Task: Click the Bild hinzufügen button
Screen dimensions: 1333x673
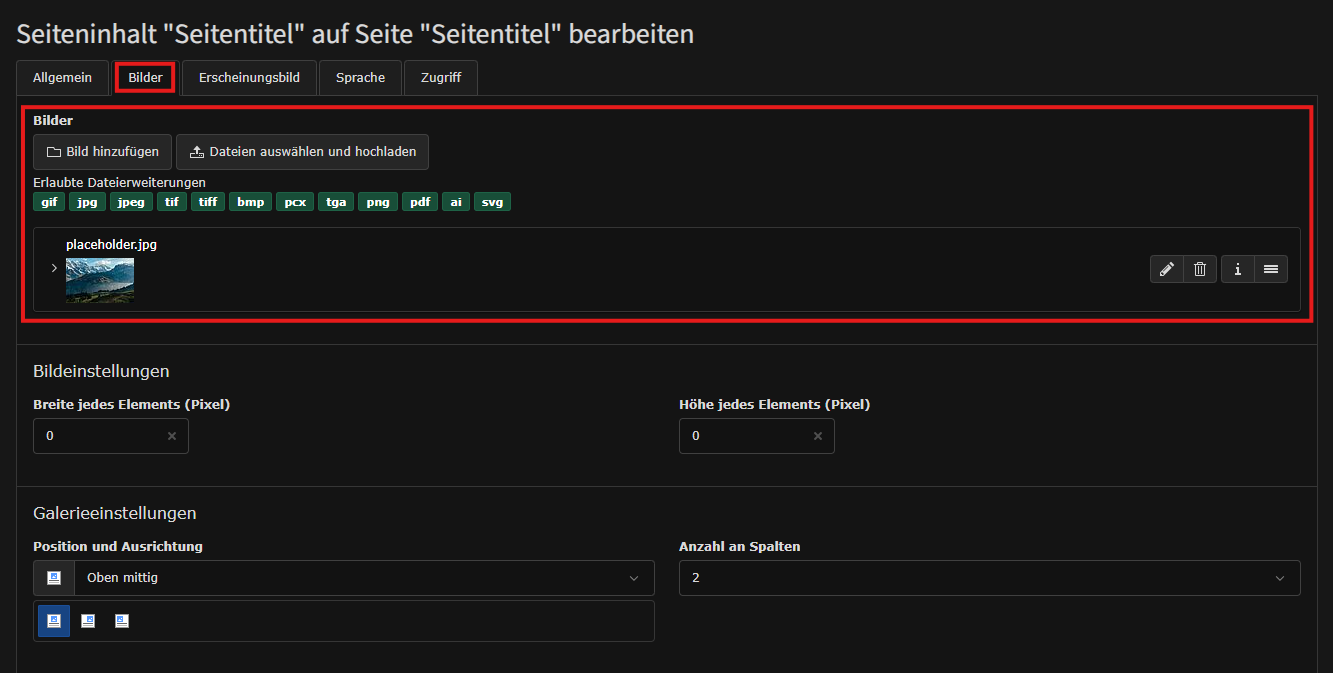Action: (103, 152)
